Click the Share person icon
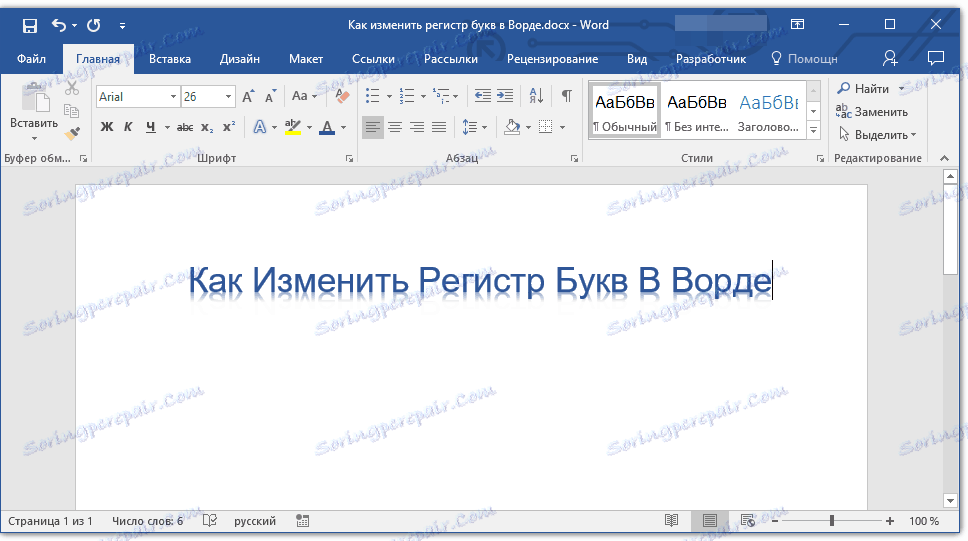 pos(890,58)
